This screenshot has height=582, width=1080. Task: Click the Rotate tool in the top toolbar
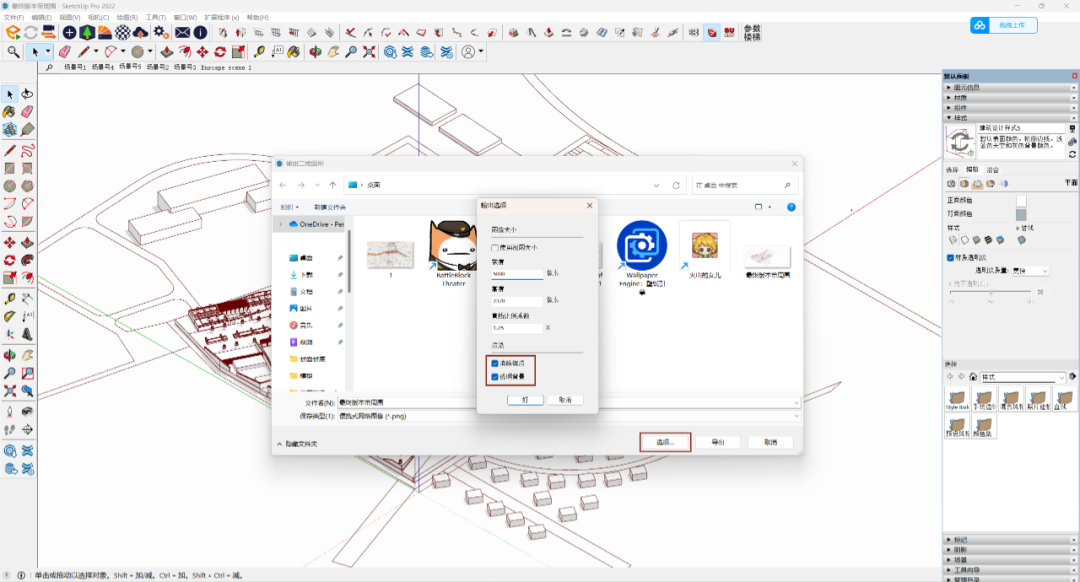220,51
